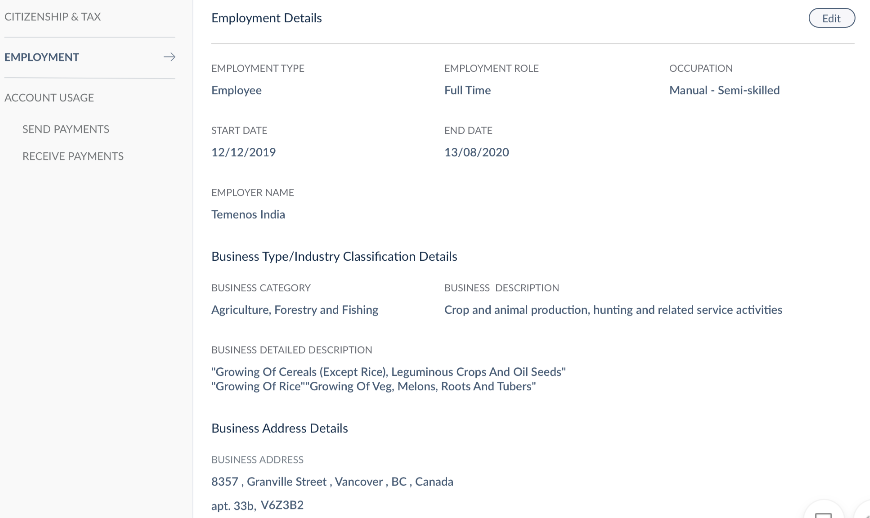This screenshot has height=518, width=870.
Task: Click the end date 13/08/2020
Action: [476, 152]
